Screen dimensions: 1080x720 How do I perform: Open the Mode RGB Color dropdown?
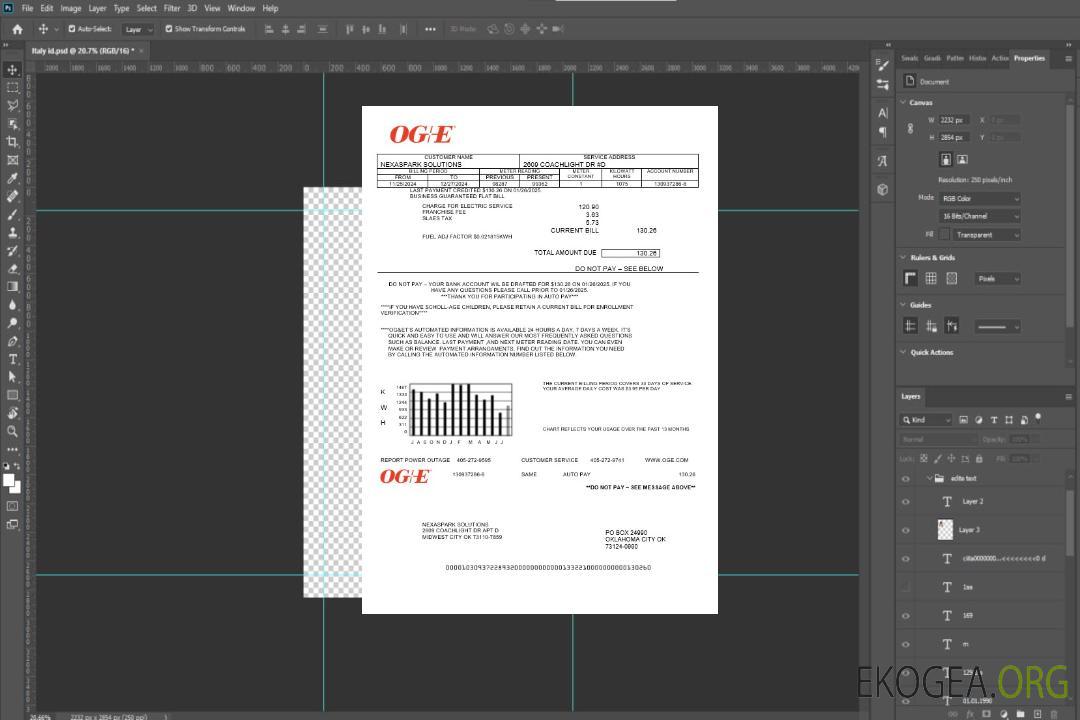point(979,198)
